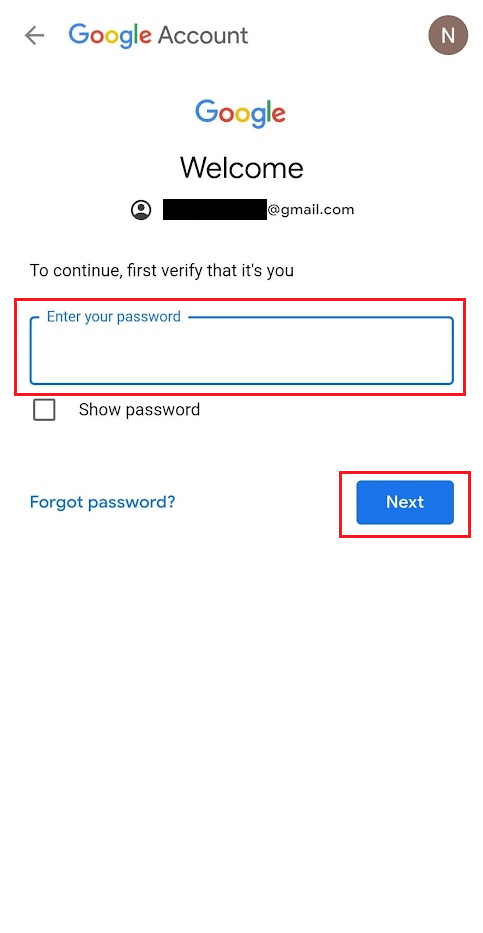Select the Welcome heading
The width and height of the screenshot is (483, 933).
click(x=242, y=168)
